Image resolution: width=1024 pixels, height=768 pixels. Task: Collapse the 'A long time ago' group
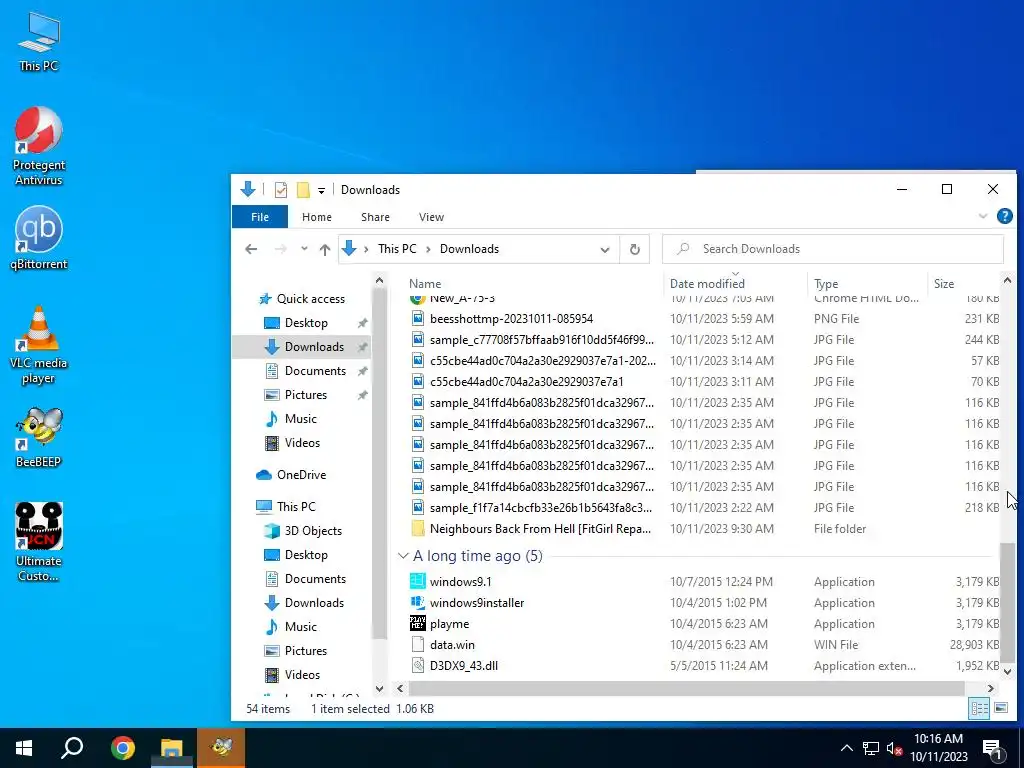point(403,556)
